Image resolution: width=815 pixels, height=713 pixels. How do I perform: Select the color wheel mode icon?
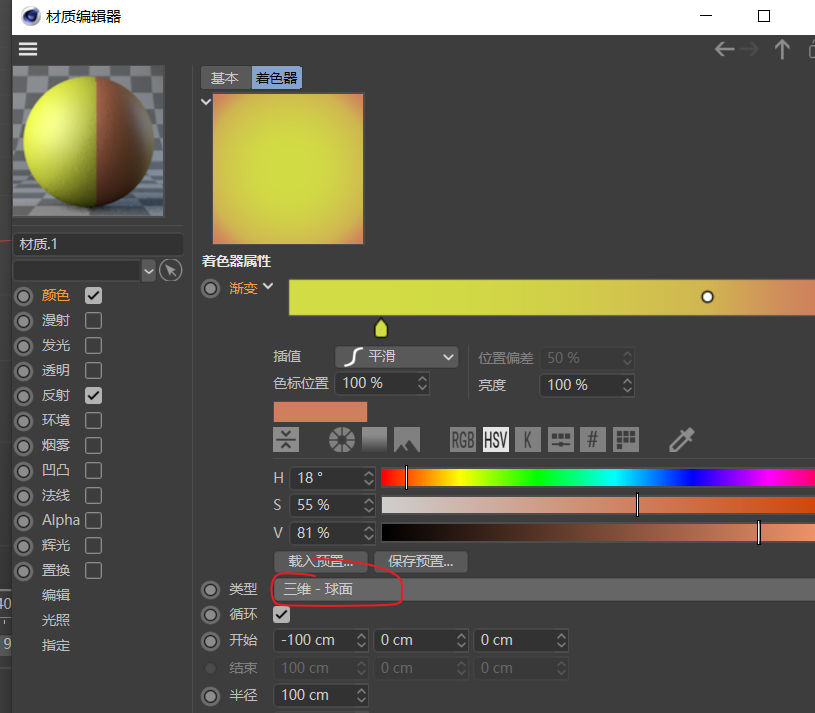[x=342, y=439]
